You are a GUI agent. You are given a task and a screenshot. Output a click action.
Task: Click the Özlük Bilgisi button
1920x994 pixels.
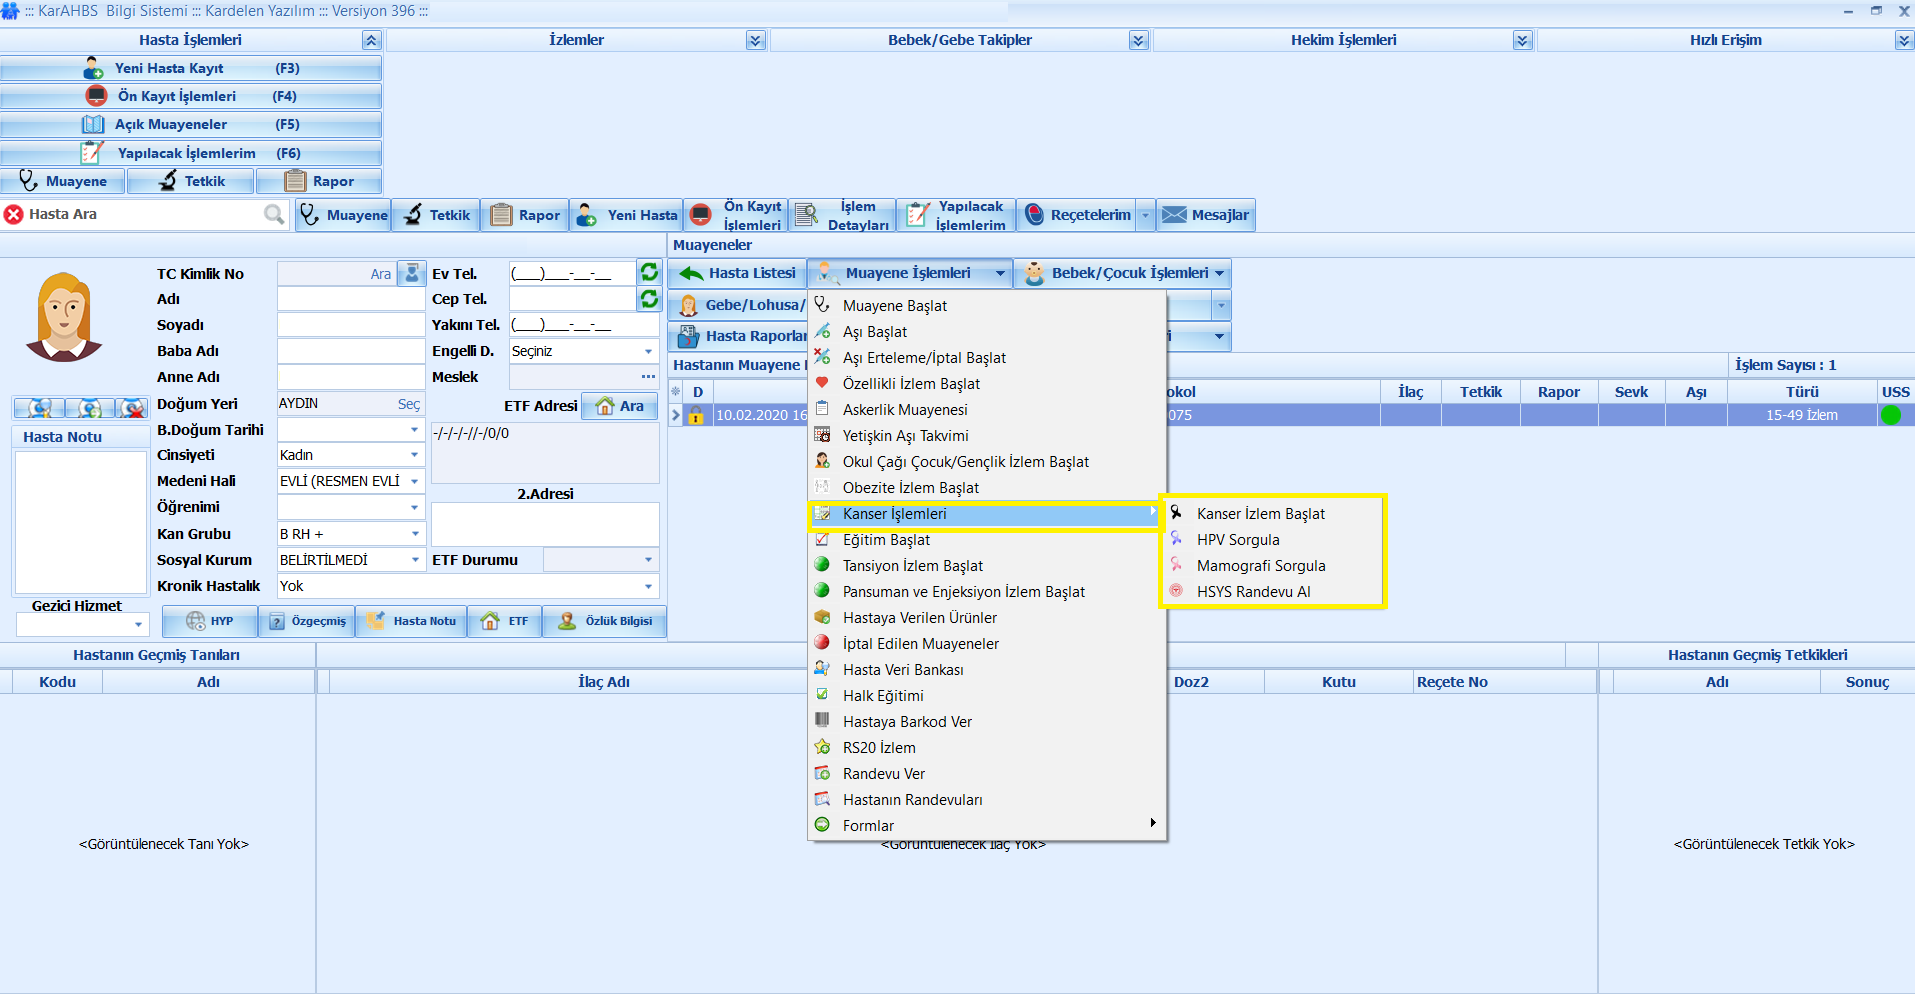606,621
